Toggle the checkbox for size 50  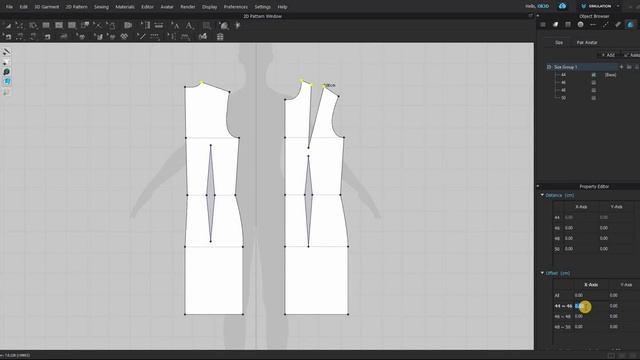593,98
